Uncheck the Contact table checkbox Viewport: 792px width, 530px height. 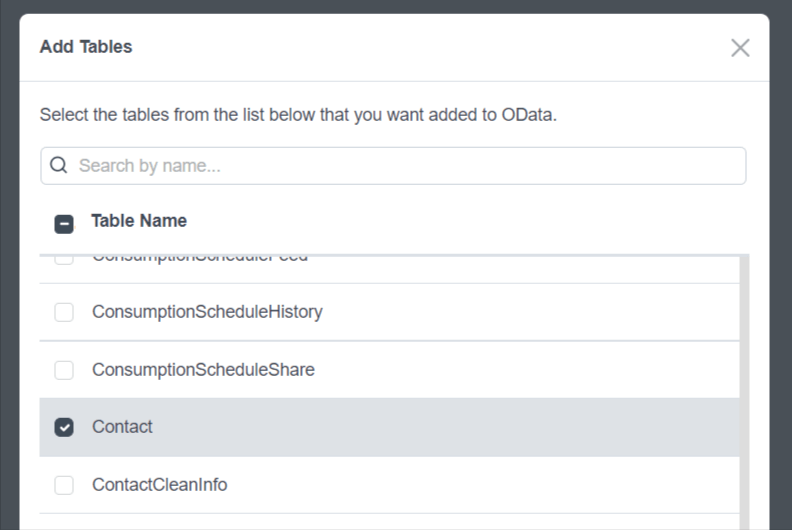click(64, 427)
